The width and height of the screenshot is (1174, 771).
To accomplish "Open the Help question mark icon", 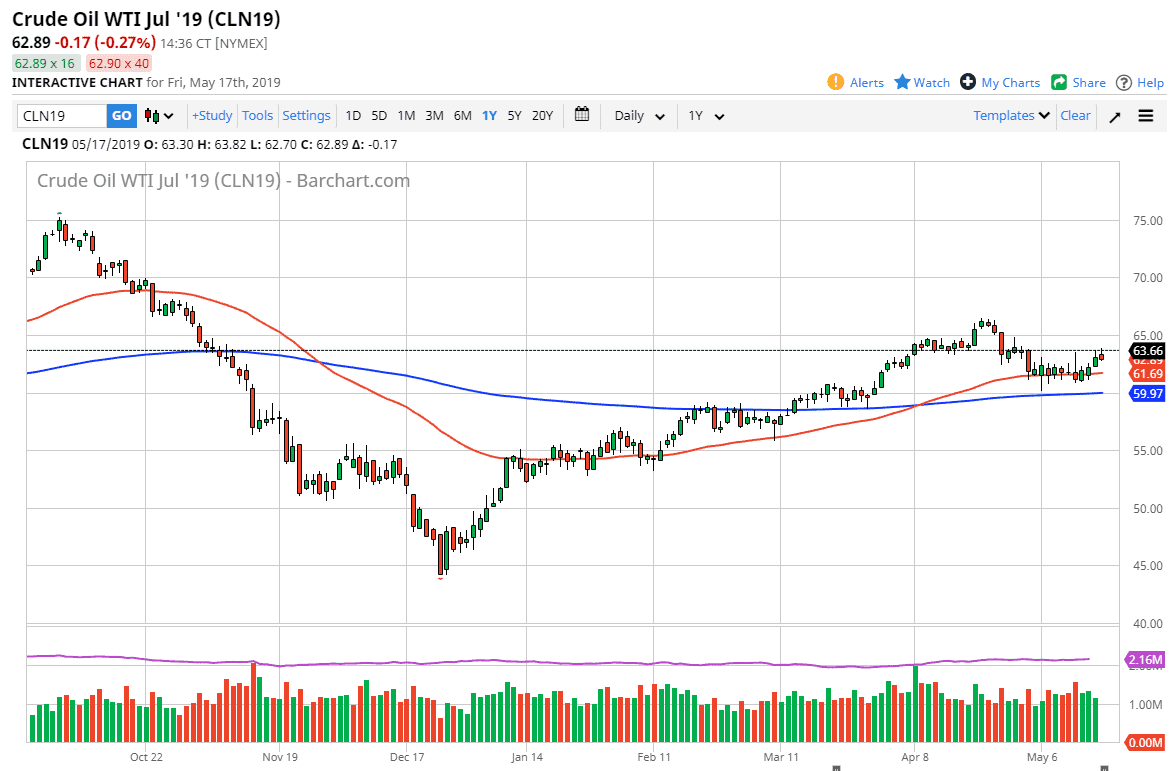I will pyautogui.click(x=1124, y=82).
